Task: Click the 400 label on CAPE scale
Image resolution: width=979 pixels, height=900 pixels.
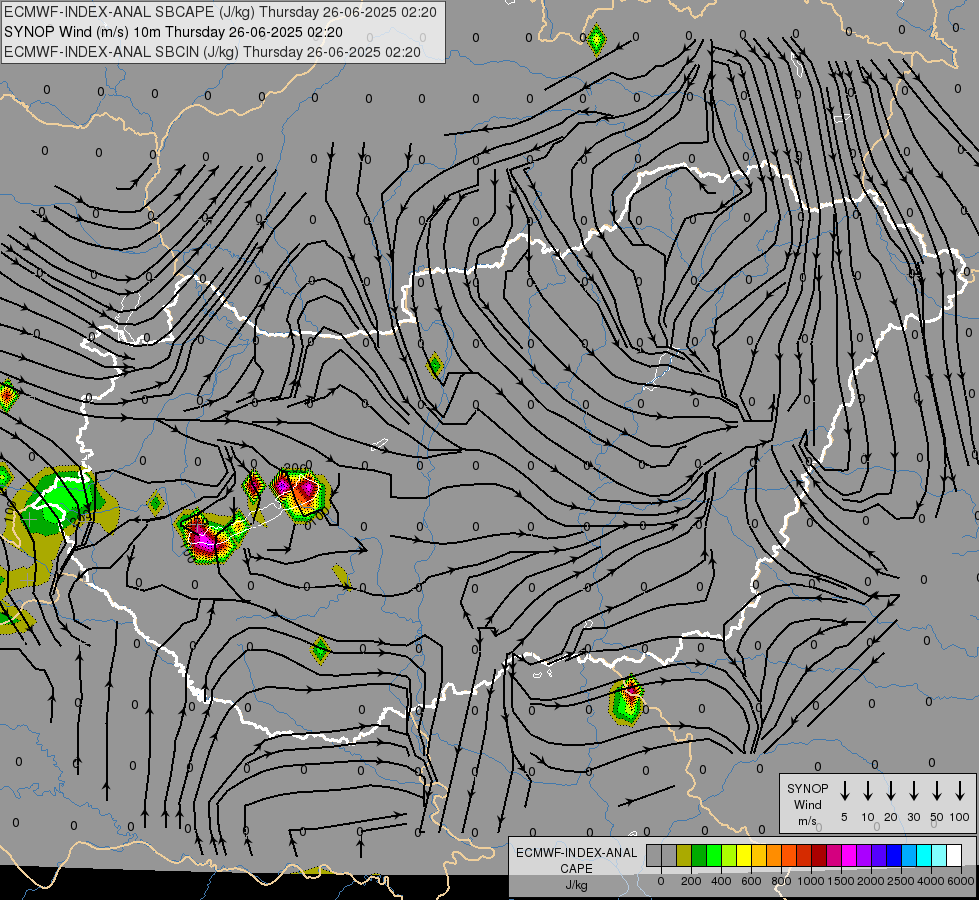Action: pyautogui.click(x=721, y=881)
